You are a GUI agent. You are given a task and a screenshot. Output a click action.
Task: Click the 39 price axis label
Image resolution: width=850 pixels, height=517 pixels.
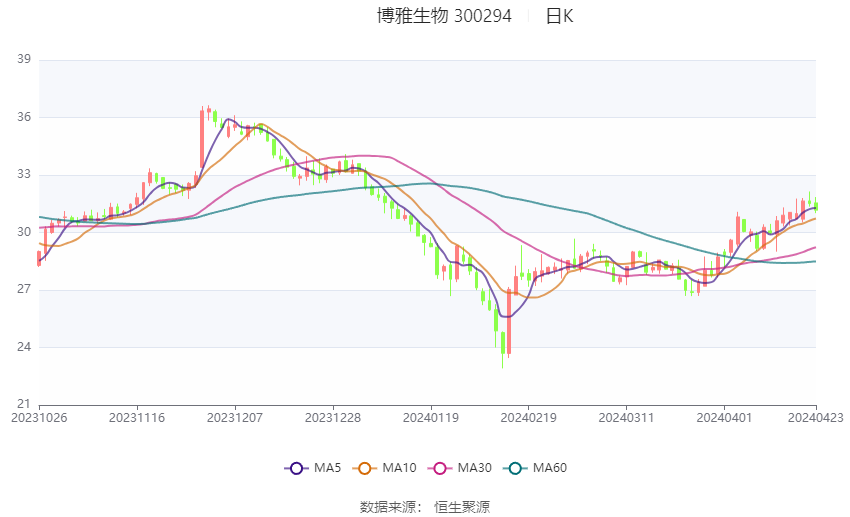coord(24,59)
